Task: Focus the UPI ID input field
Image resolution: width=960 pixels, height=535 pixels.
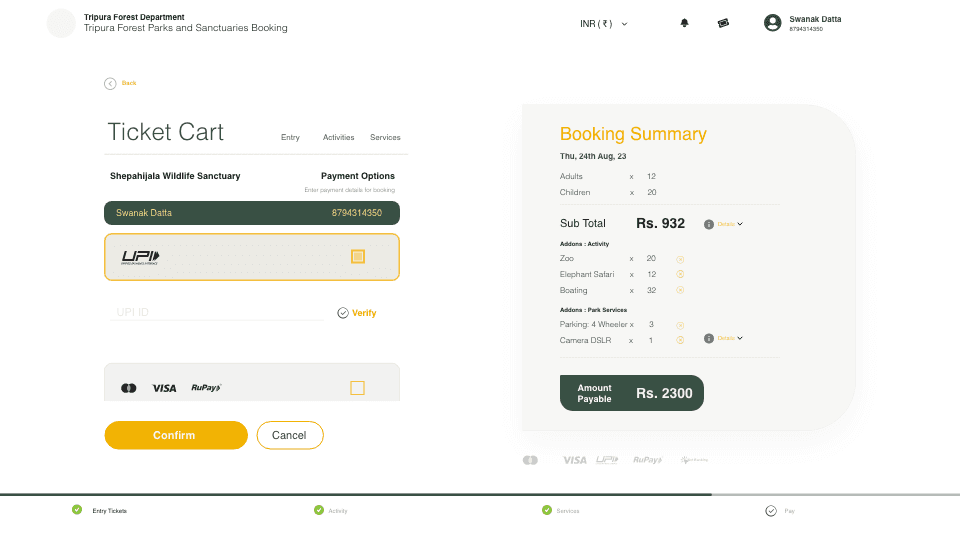Action: point(217,312)
